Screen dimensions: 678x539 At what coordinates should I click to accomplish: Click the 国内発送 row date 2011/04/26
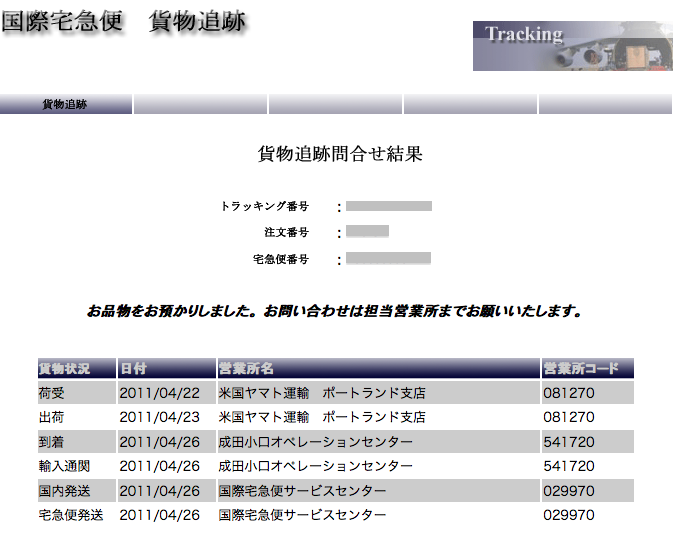[x=160, y=491]
